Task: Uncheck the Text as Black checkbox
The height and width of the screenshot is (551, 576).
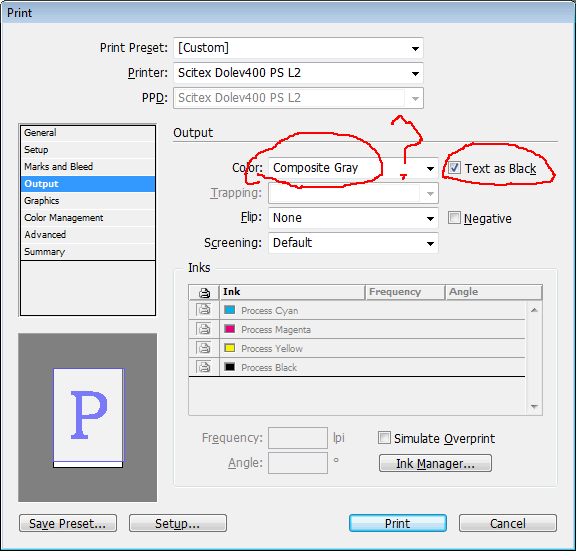Action: (x=454, y=168)
